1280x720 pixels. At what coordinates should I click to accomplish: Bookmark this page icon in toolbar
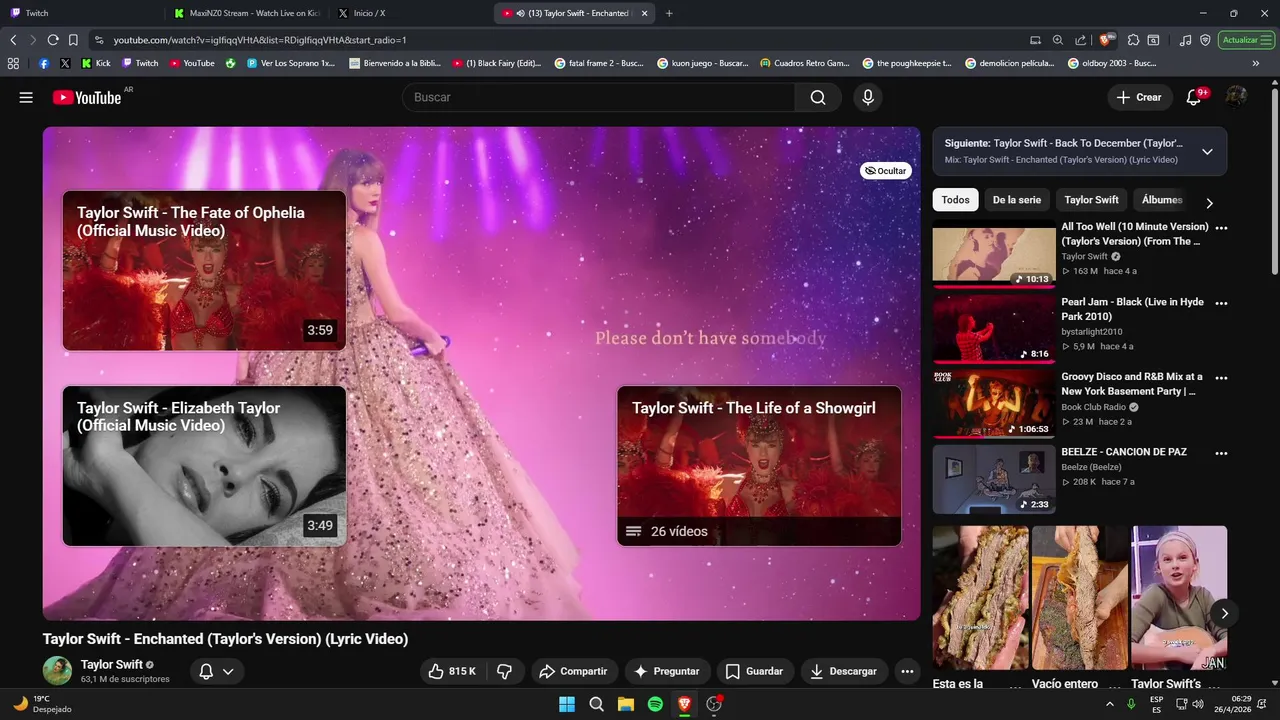(73, 40)
